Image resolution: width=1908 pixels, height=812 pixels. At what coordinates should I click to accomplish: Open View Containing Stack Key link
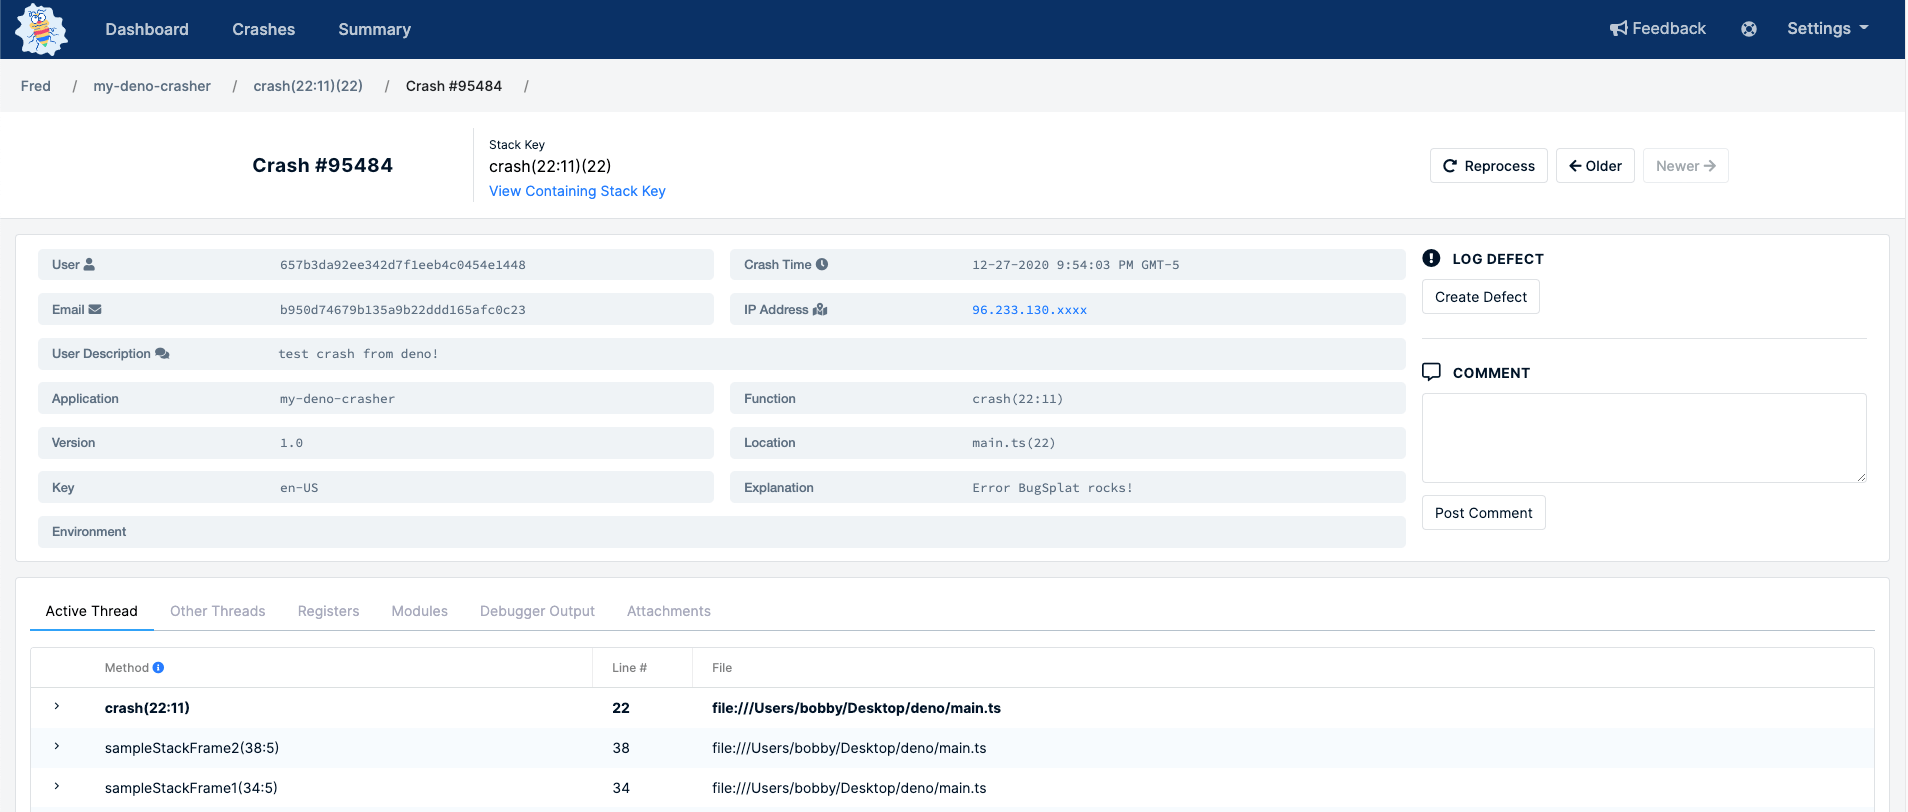(577, 191)
